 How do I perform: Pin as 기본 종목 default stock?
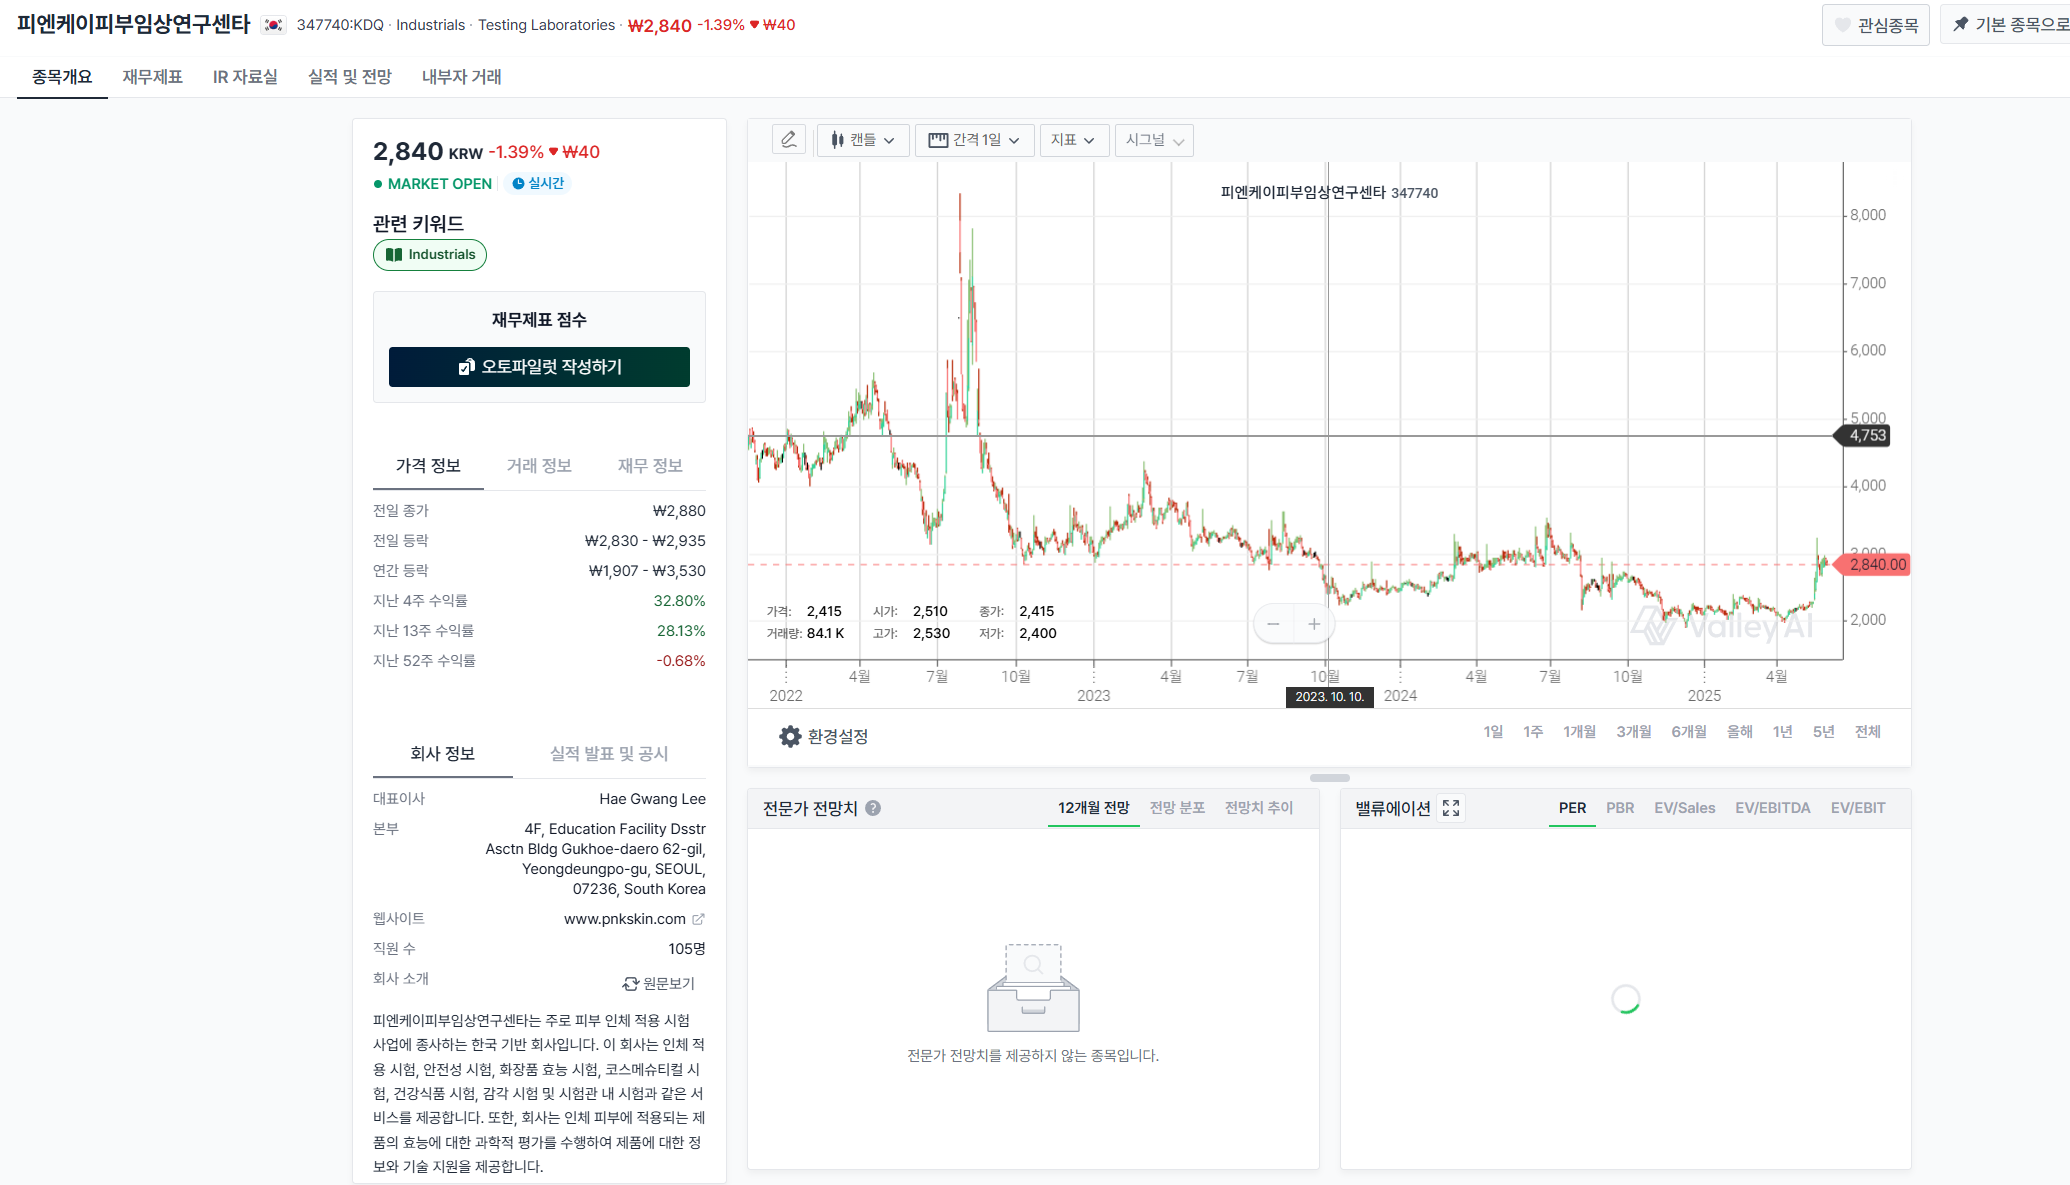pyautogui.click(x=2006, y=25)
